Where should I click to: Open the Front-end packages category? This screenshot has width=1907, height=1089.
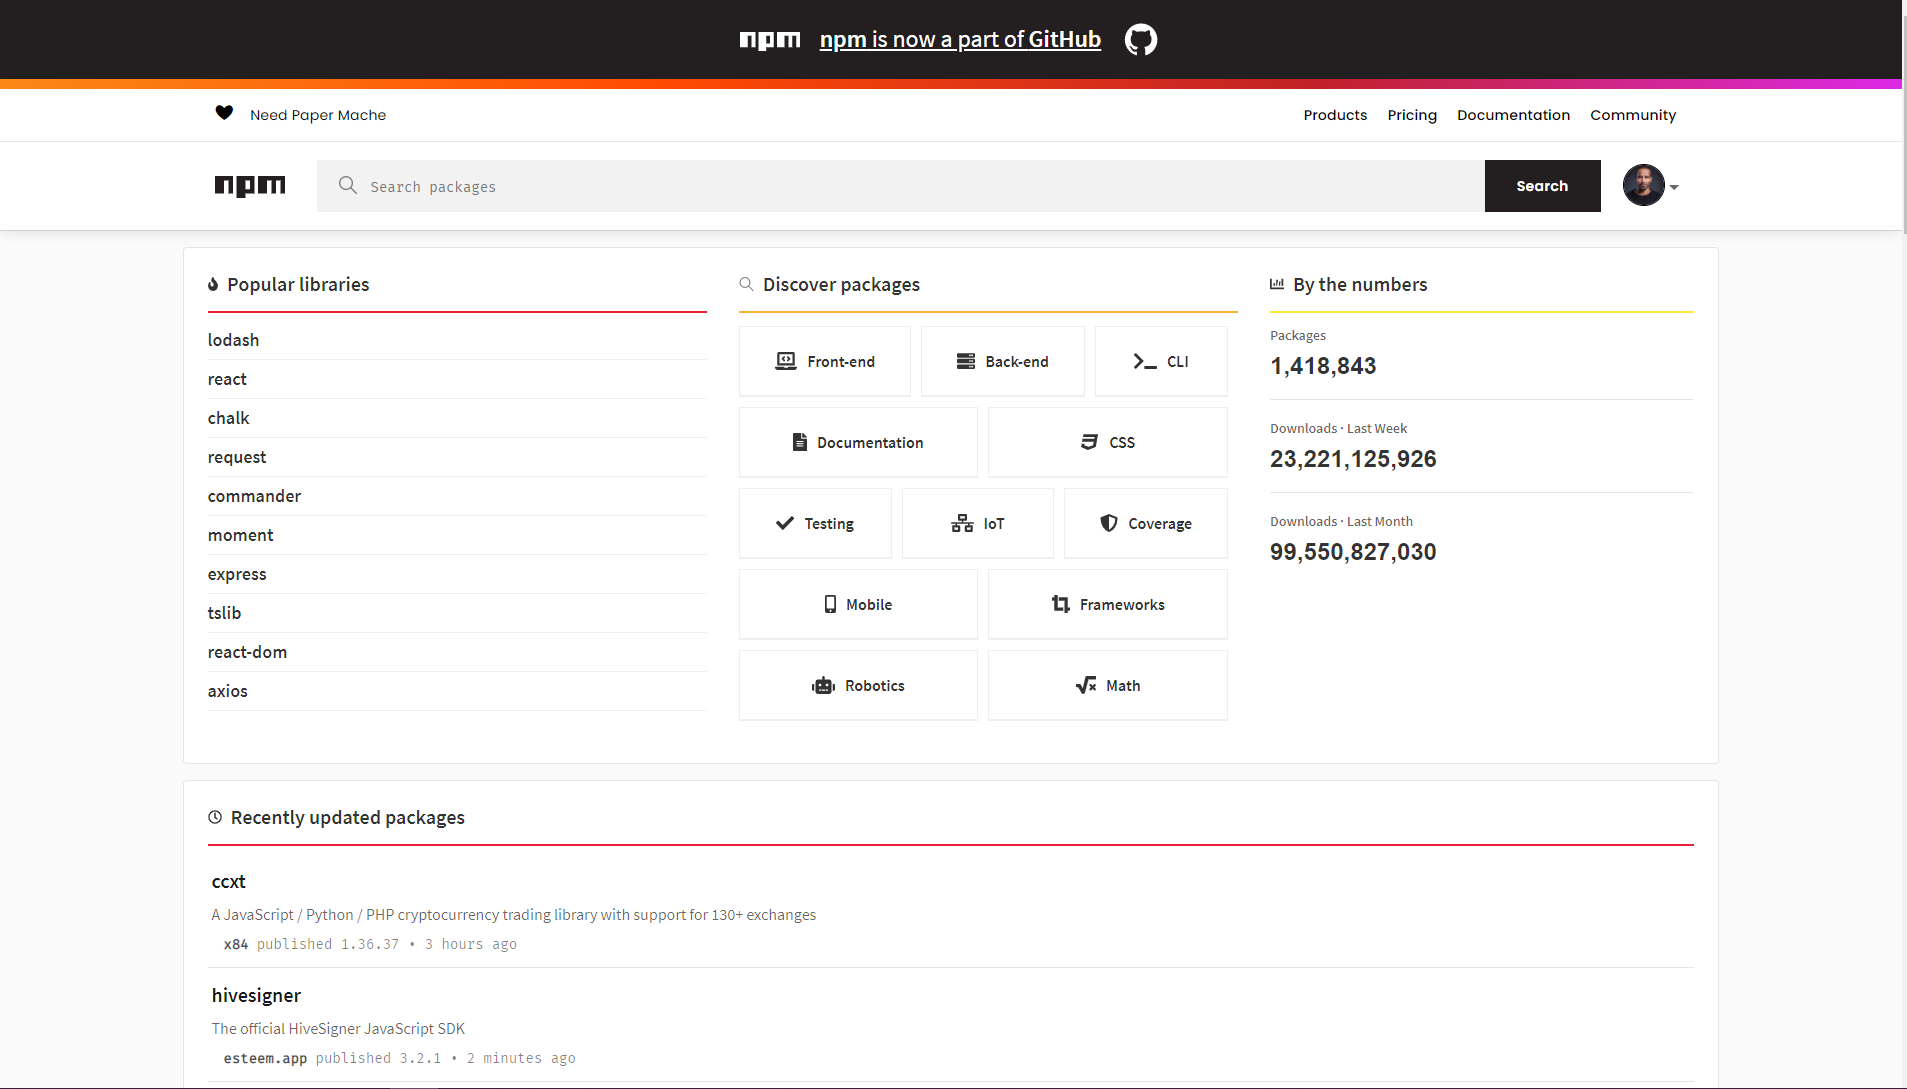pos(825,361)
